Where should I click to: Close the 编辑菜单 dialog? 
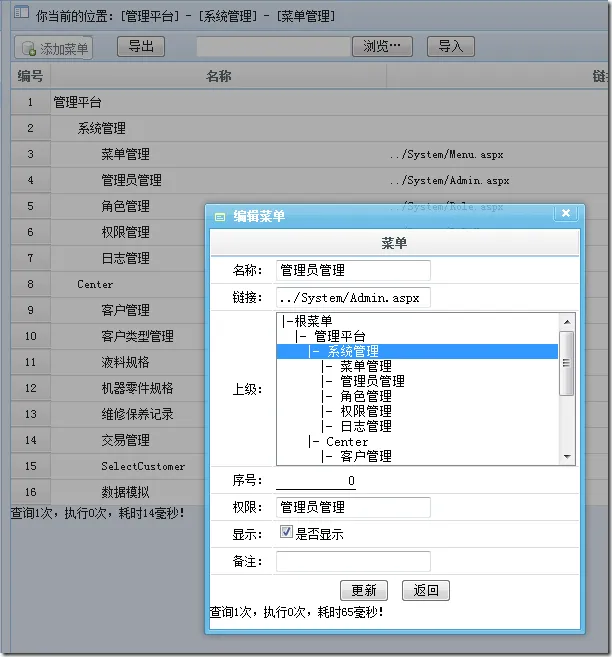click(566, 213)
